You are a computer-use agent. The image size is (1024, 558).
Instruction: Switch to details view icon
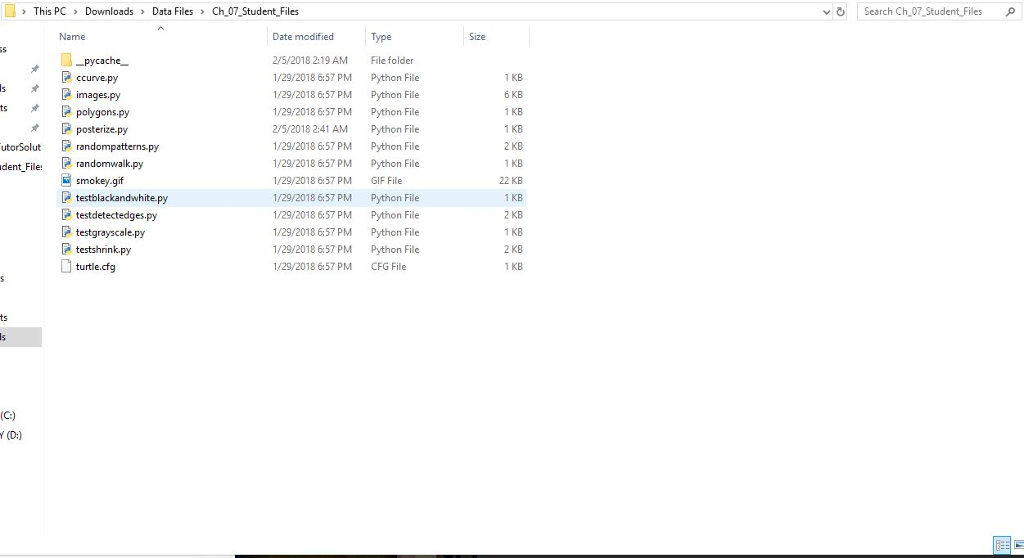click(x=1002, y=545)
